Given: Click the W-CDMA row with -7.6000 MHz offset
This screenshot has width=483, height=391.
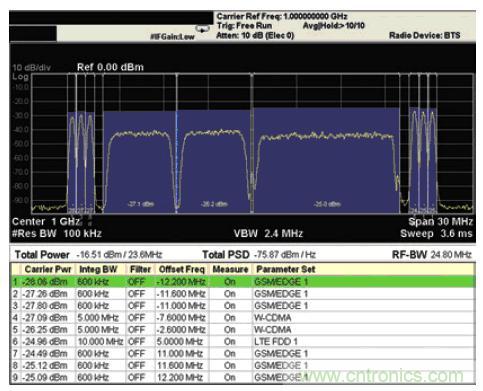Looking at the screenshot, I should (x=243, y=318).
